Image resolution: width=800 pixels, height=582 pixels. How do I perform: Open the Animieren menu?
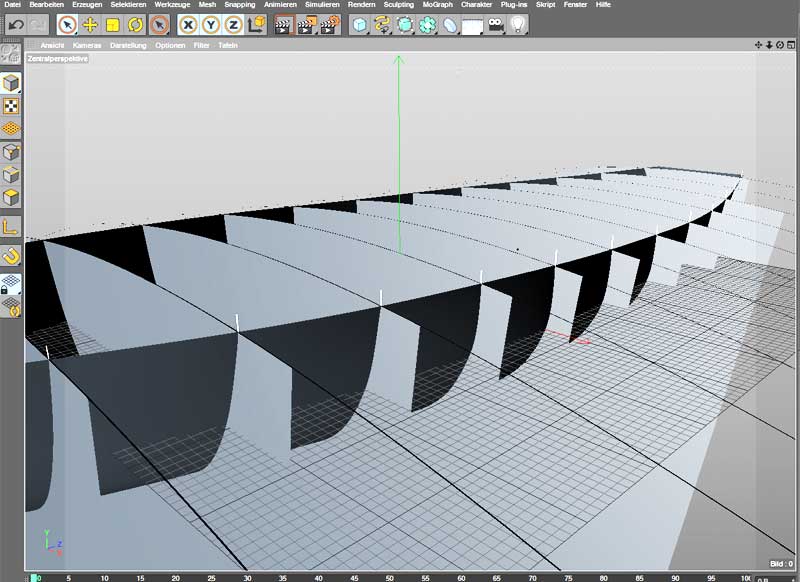[280, 5]
